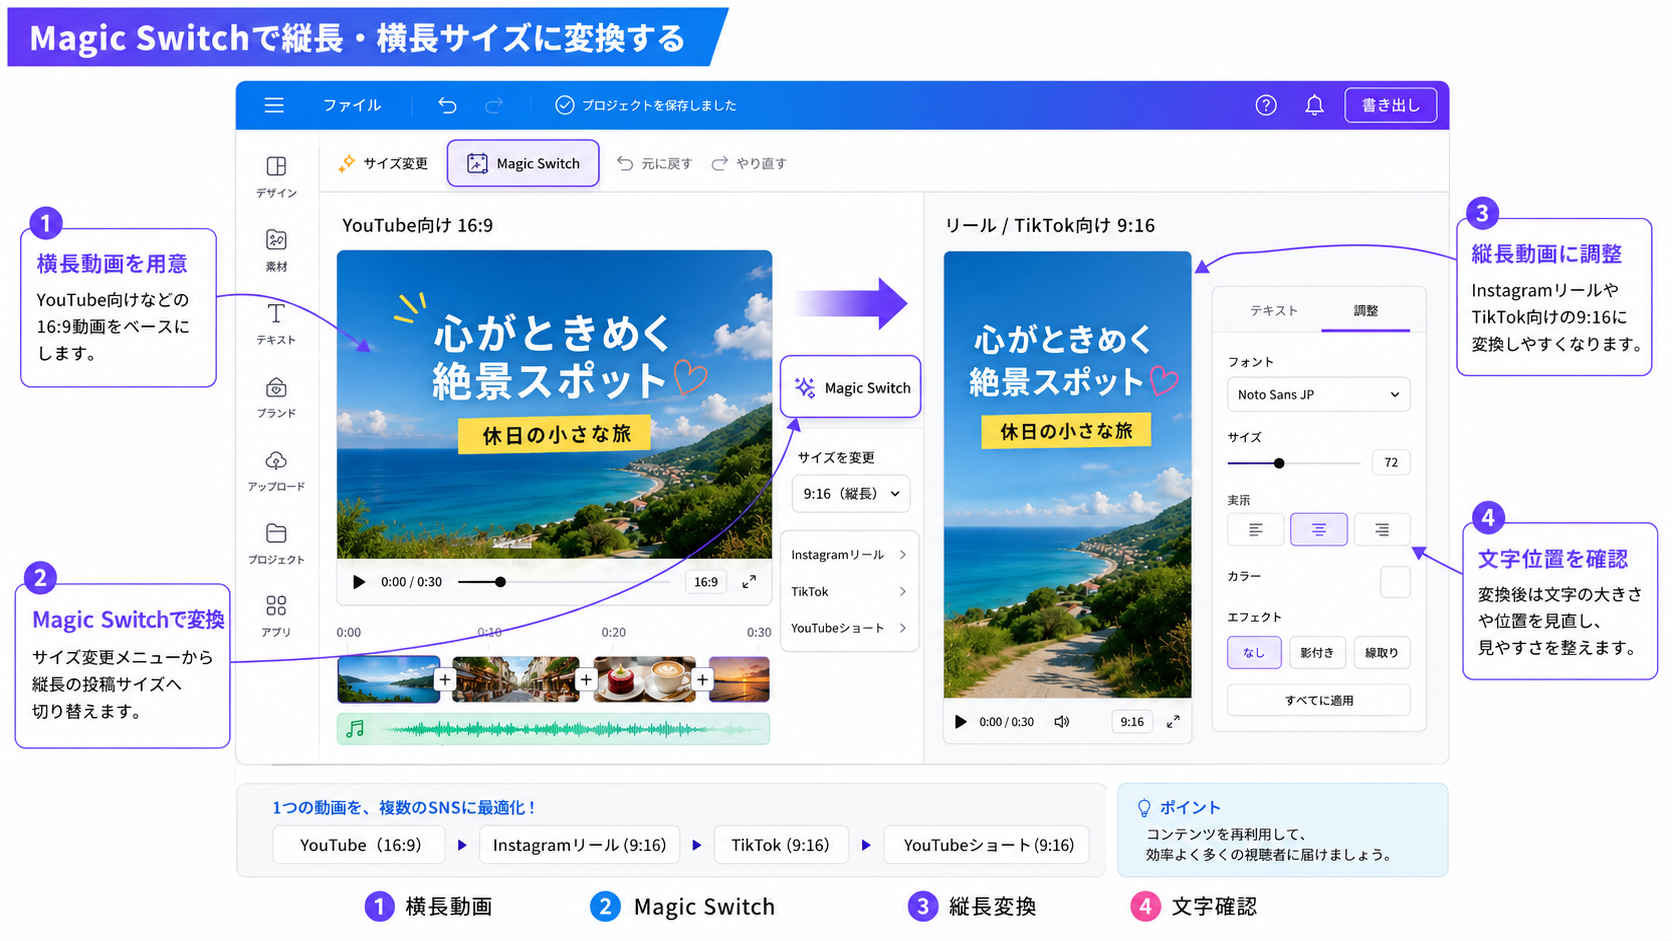
Task: Select the cake and coffee timeline clip
Action: [x=644, y=680]
